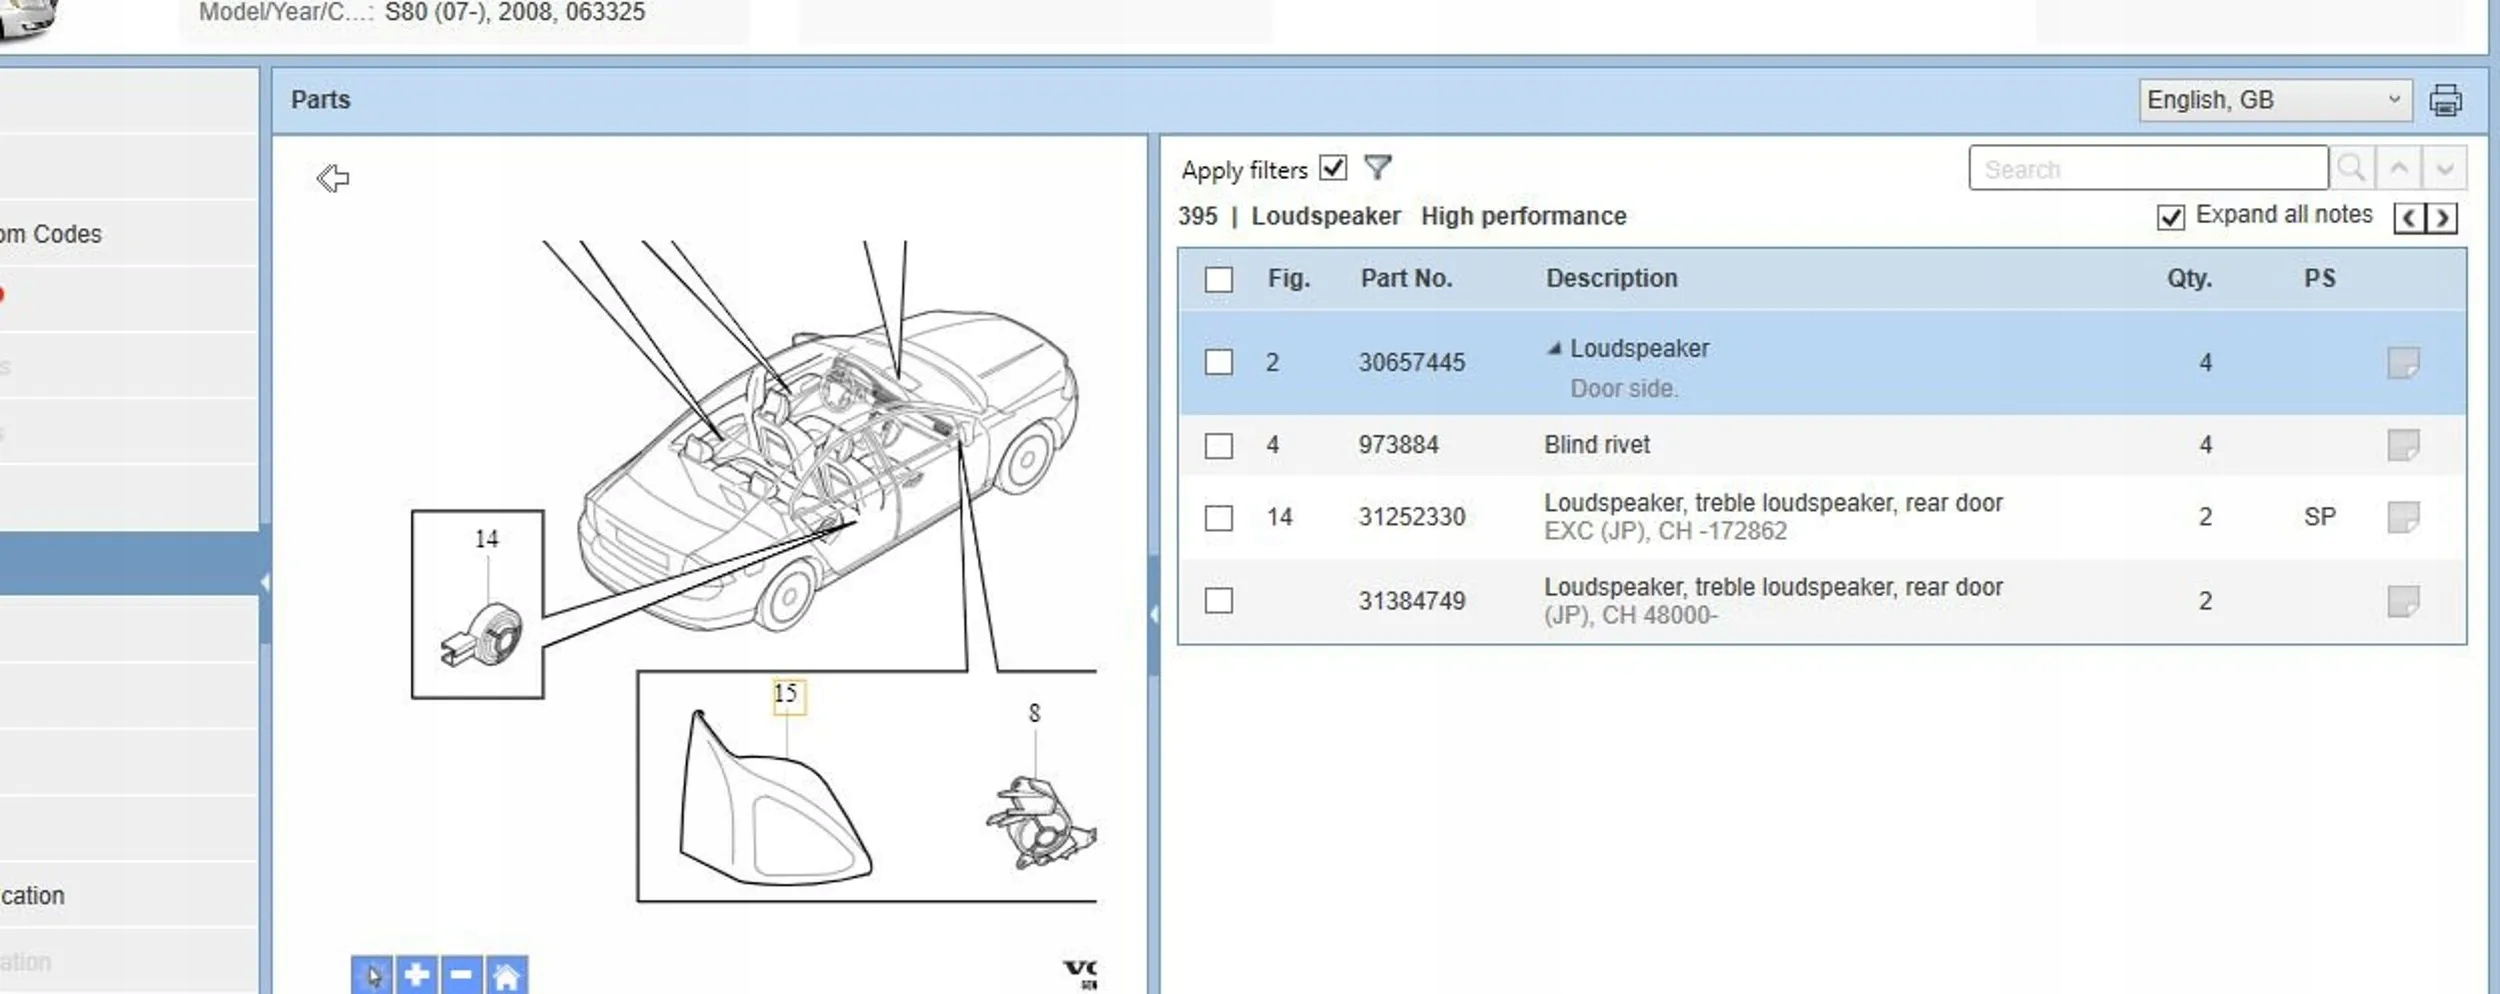Go to previous section arrow
The width and height of the screenshot is (2500, 994).
click(2409, 217)
